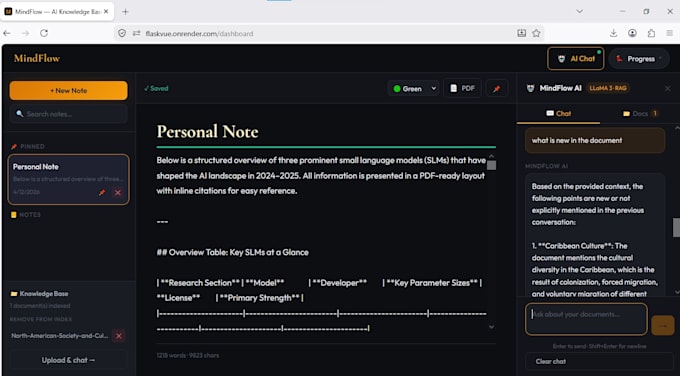Viewport: 680px width, 376px height.
Task: Click the site shield security icon
Action: pos(122,33)
